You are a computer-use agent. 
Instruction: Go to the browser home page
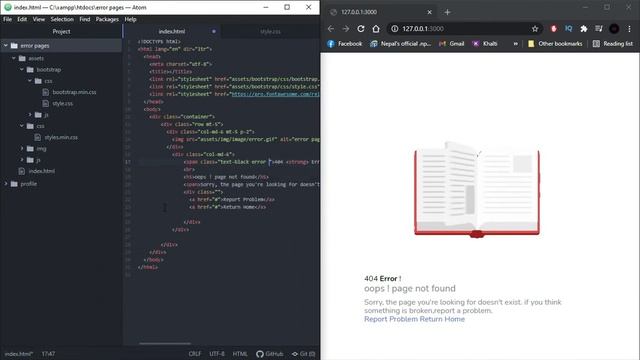(x=376, y=29)
